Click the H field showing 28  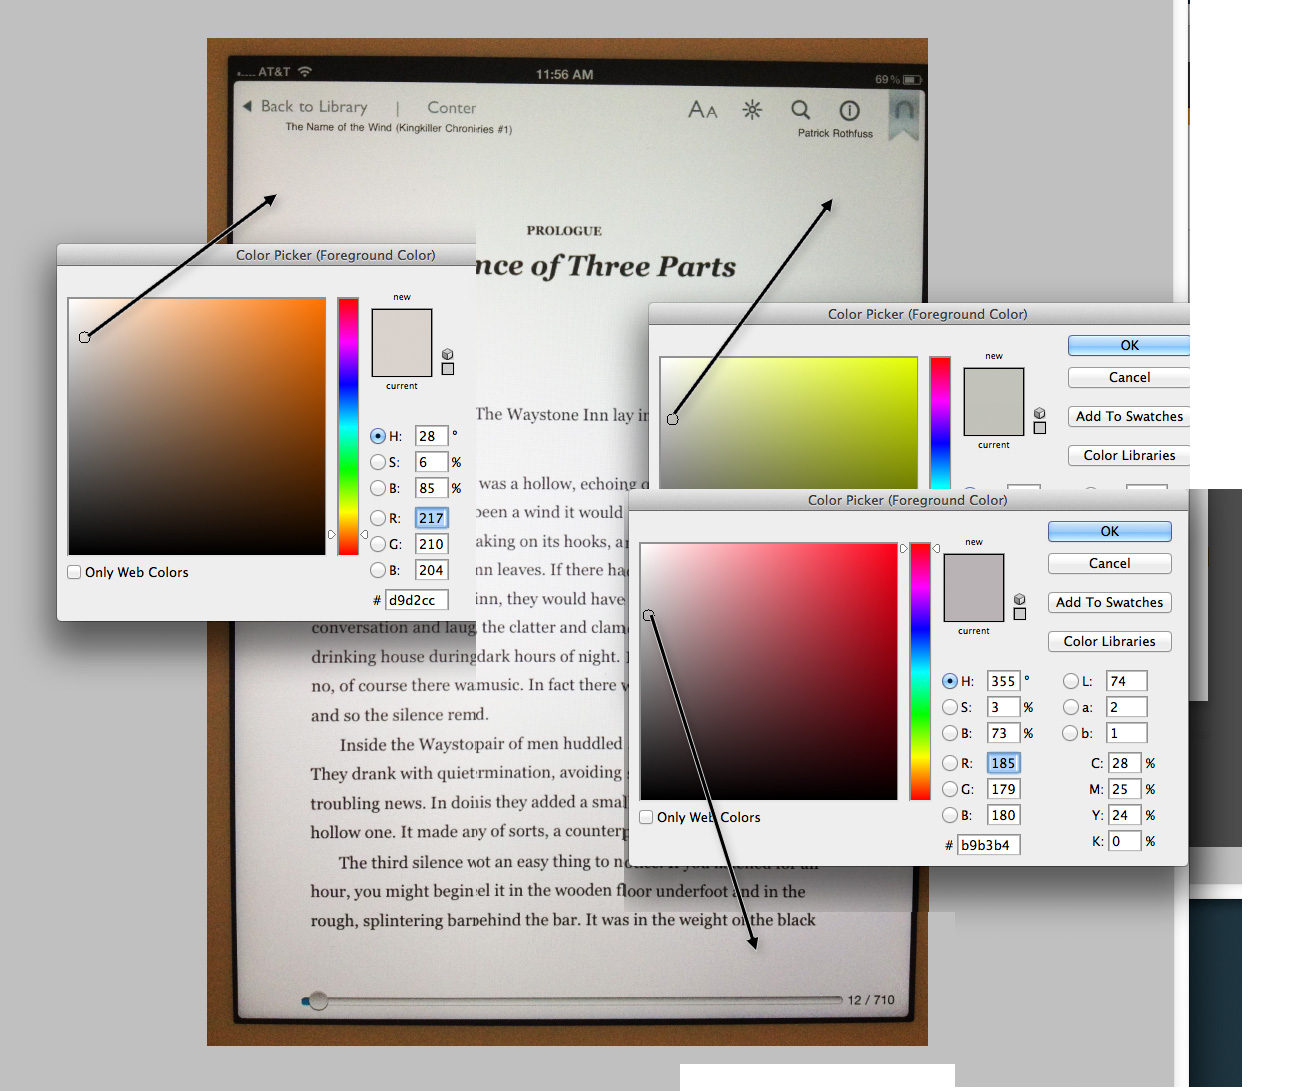pos(431,436)
